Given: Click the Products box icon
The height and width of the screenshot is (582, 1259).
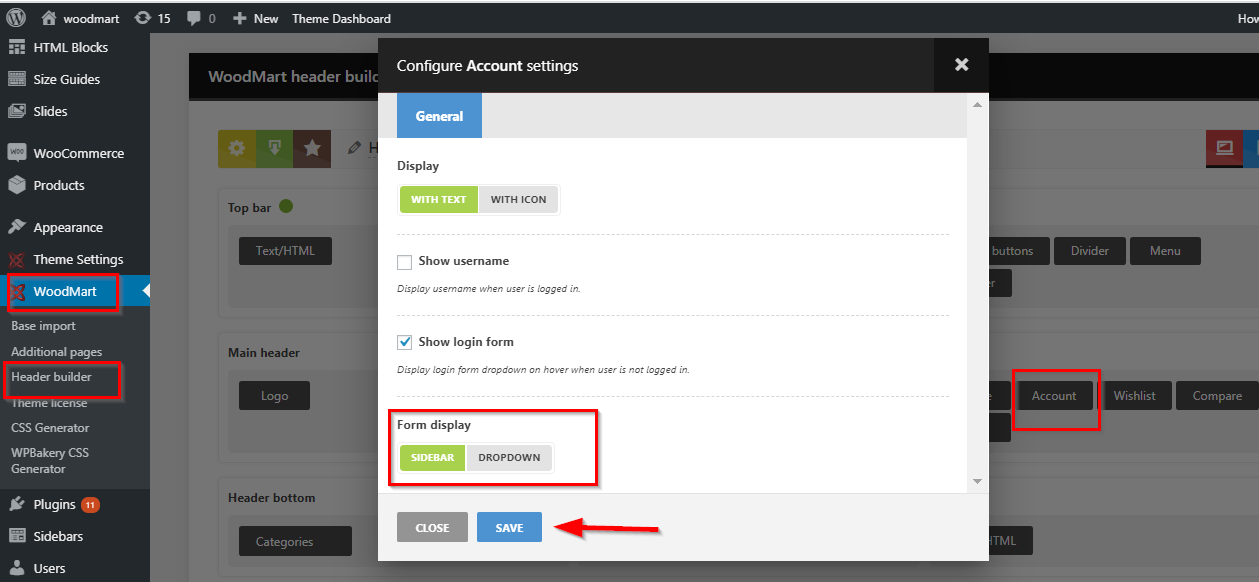Looking at the screenshot, I should pyautogui.click(x=16, y=185).
